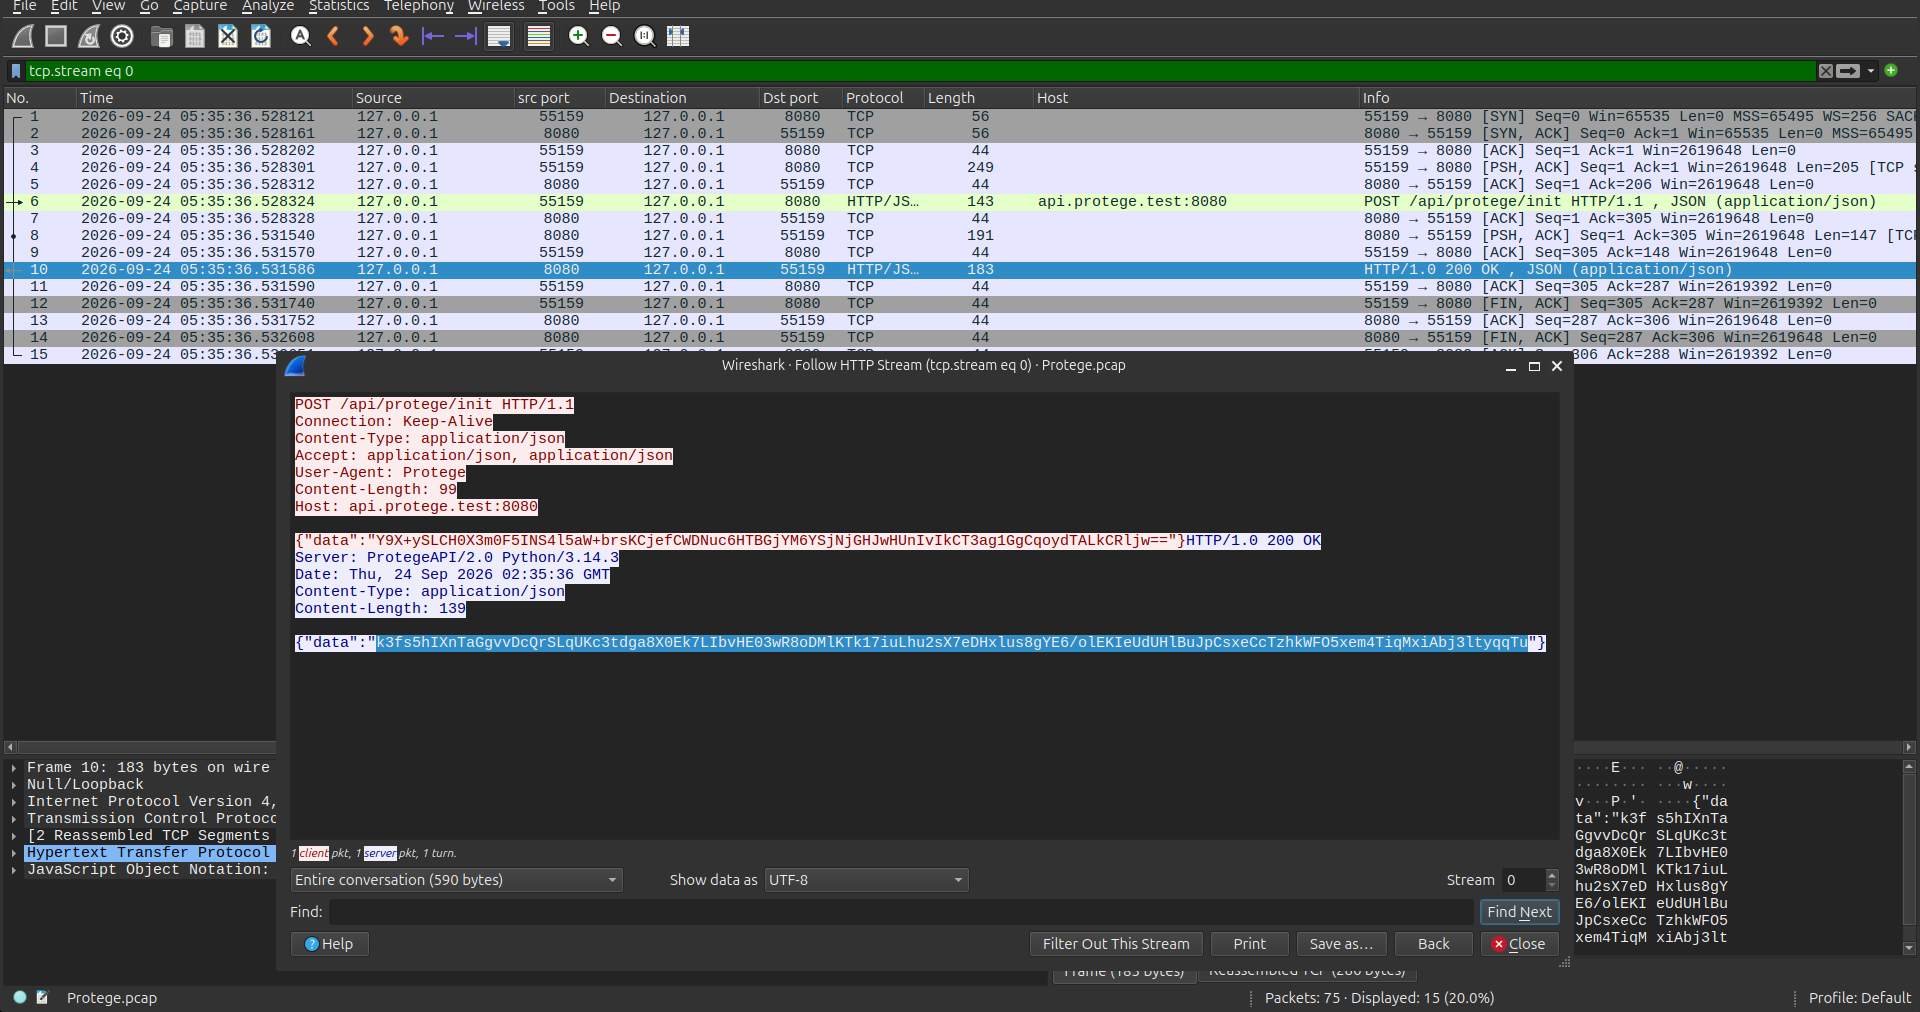1920x1012 pixels.
Task: Find a packet magnifier icon
Action: (301, 37)
